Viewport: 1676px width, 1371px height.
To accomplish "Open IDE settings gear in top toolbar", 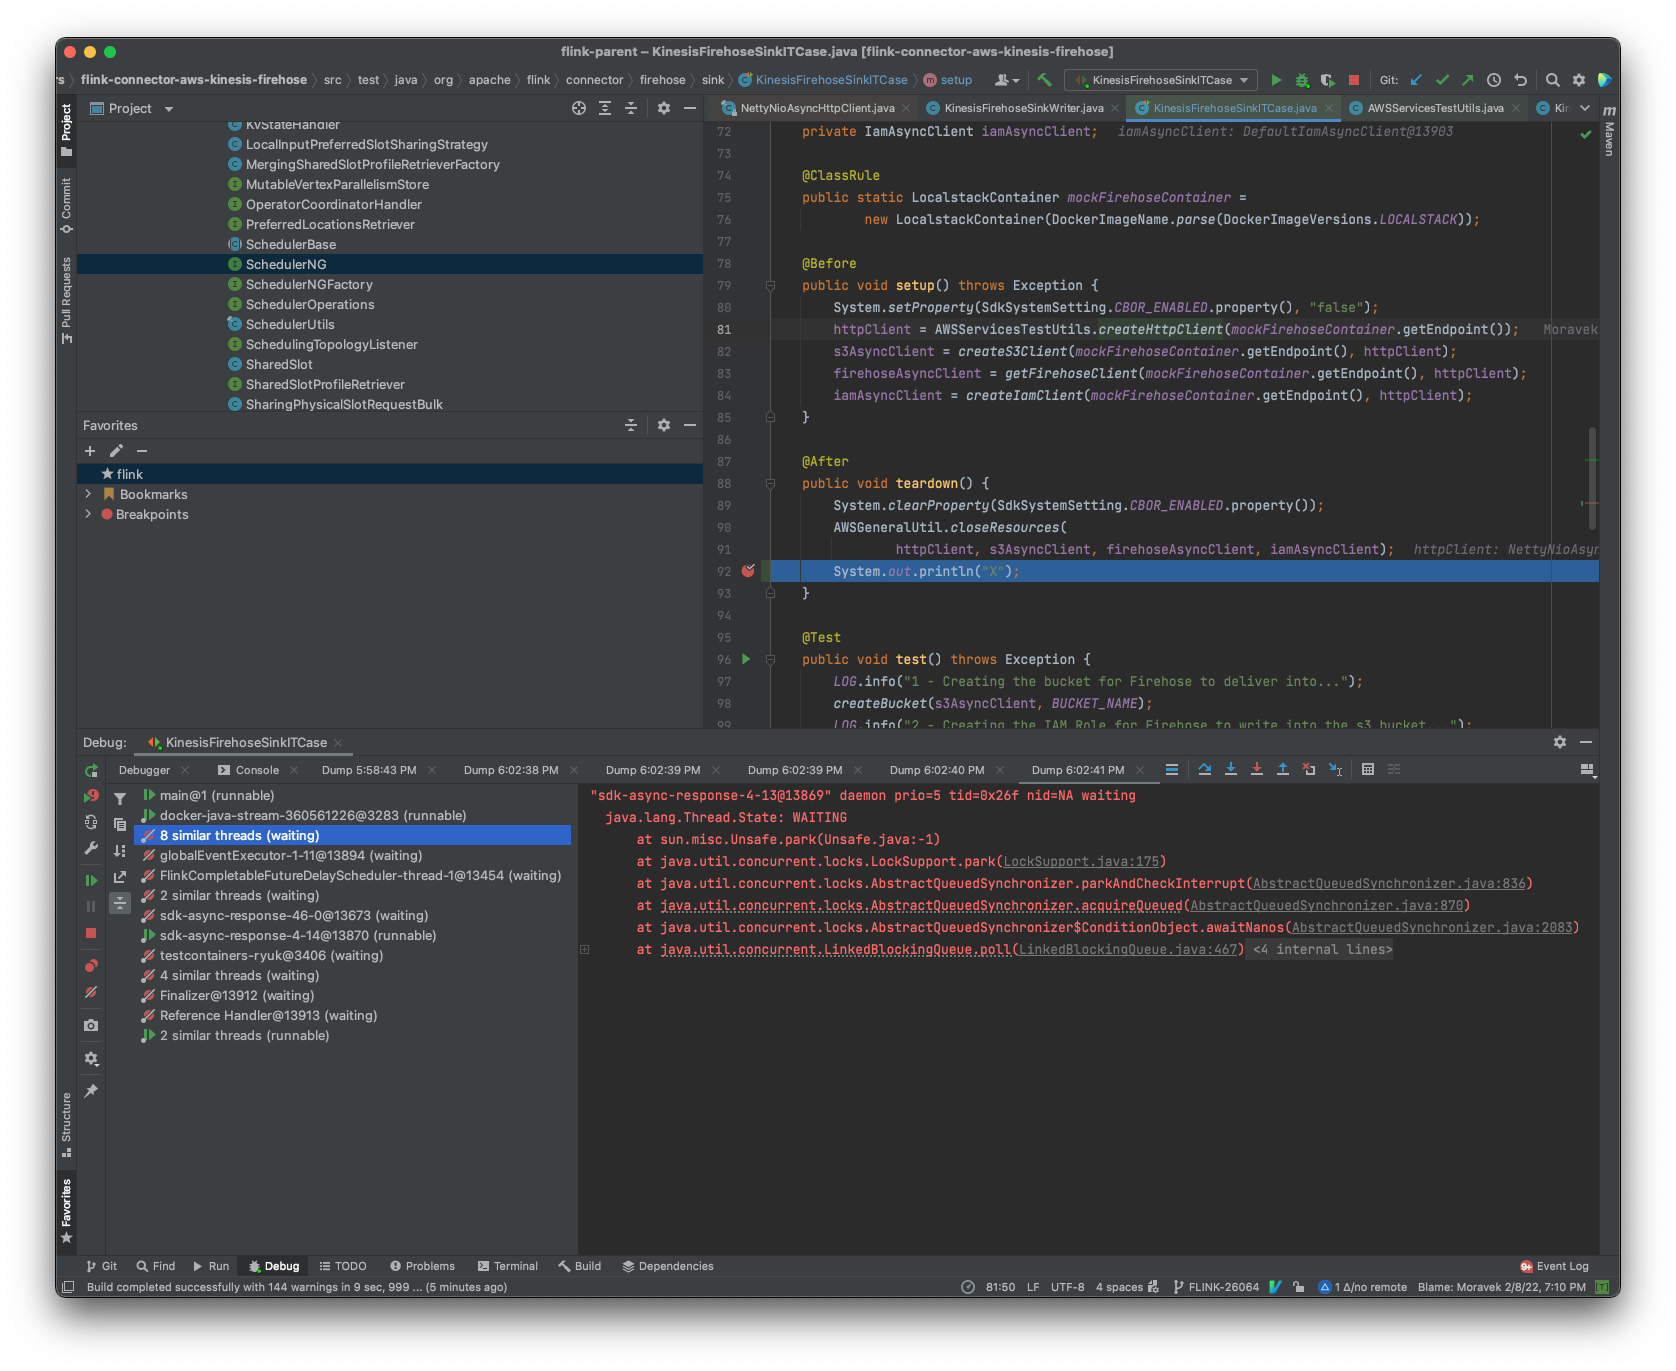I will point(1579,80).
